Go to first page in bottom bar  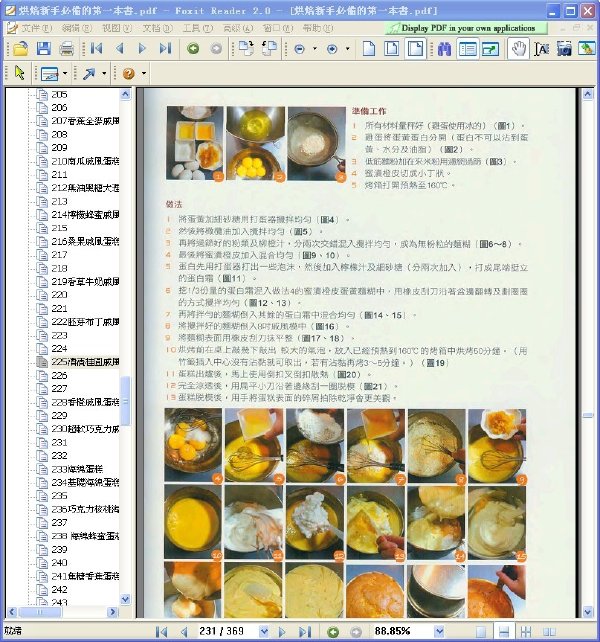162,631
